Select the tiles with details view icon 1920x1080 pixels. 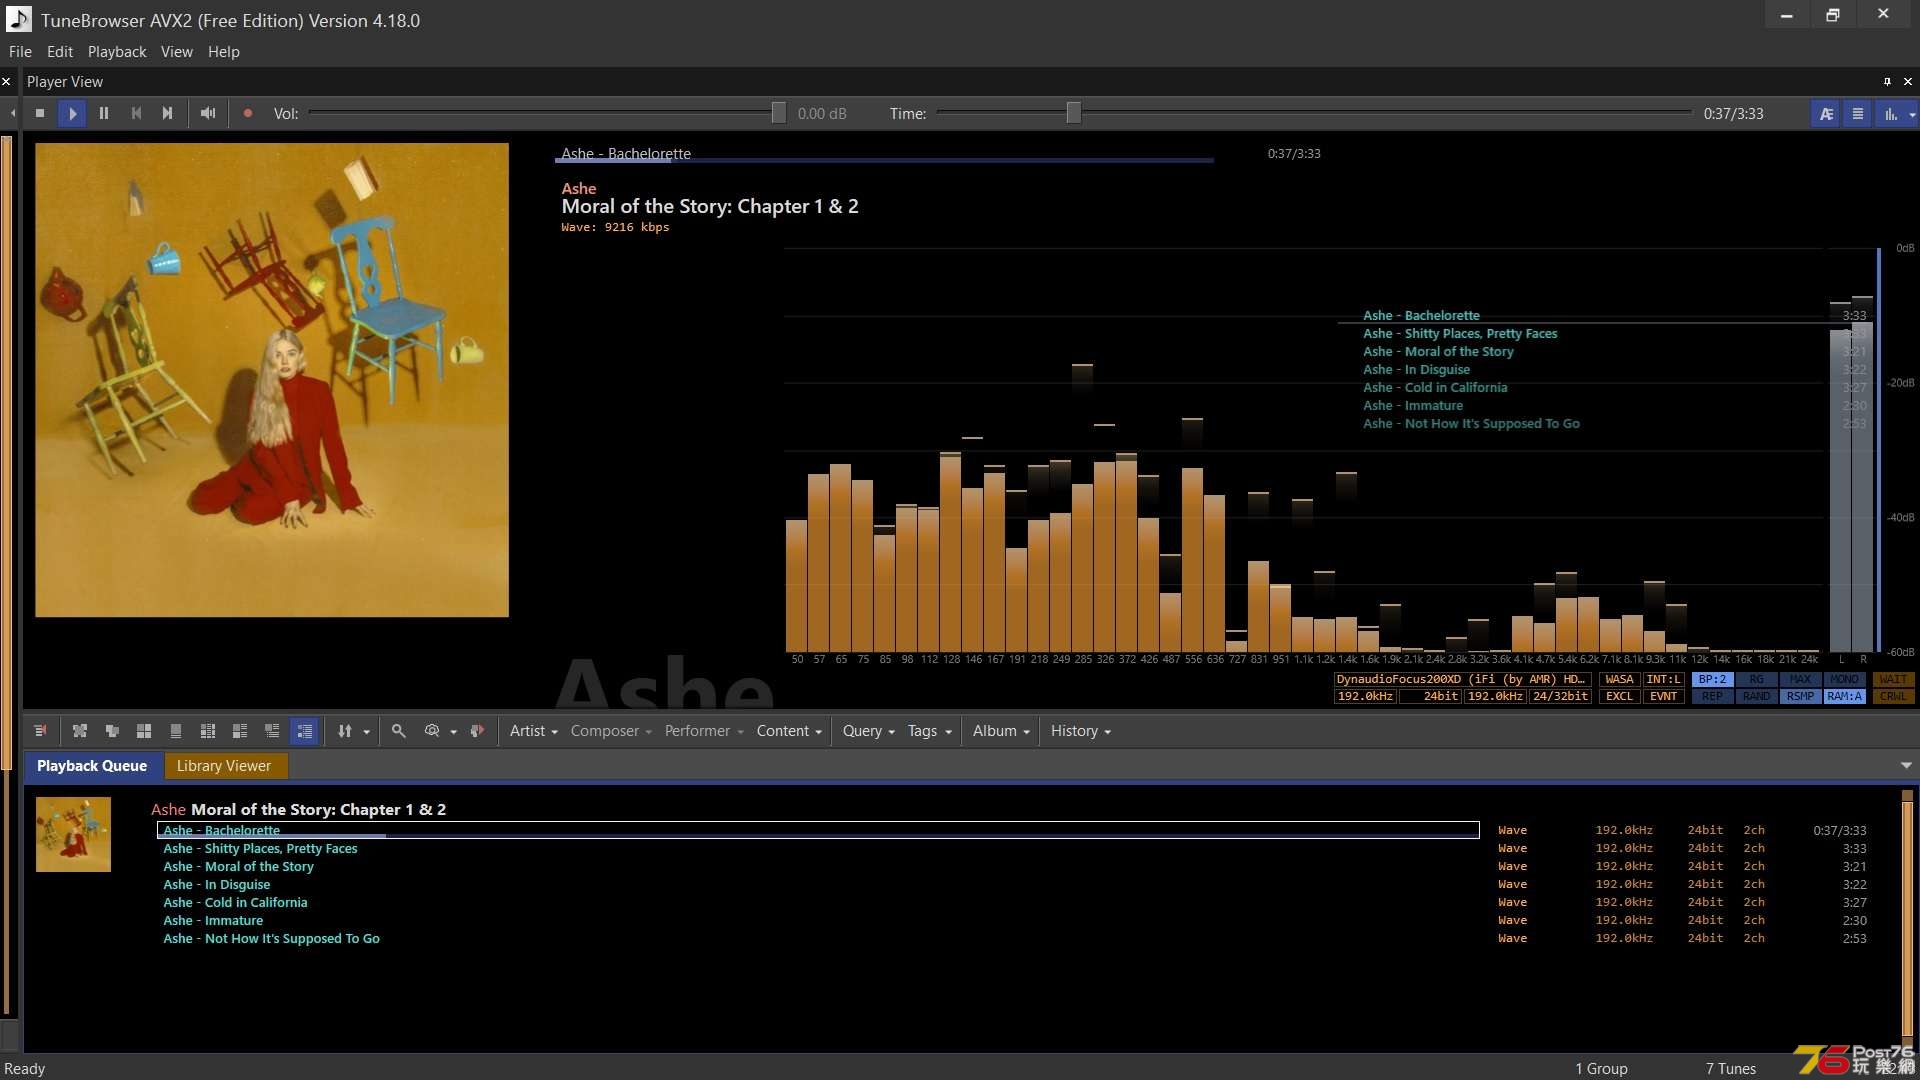240,731
